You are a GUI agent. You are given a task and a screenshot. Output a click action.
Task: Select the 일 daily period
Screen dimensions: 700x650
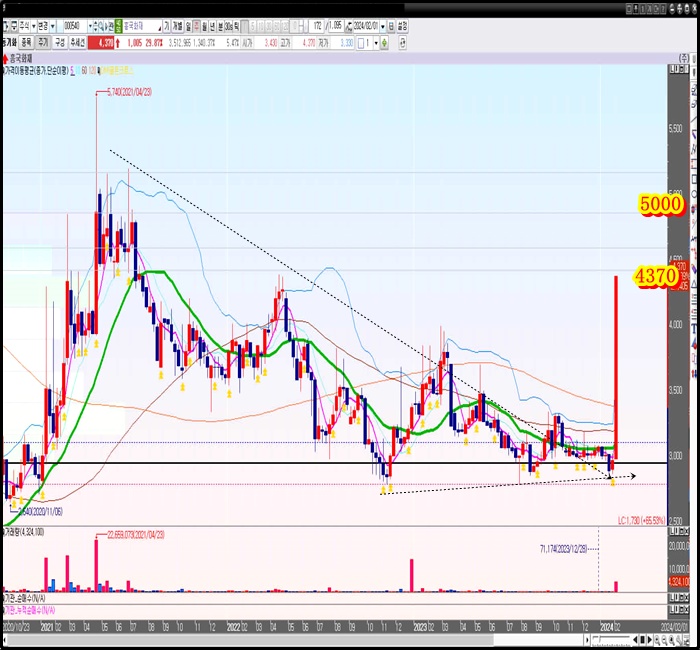point(188,26)
